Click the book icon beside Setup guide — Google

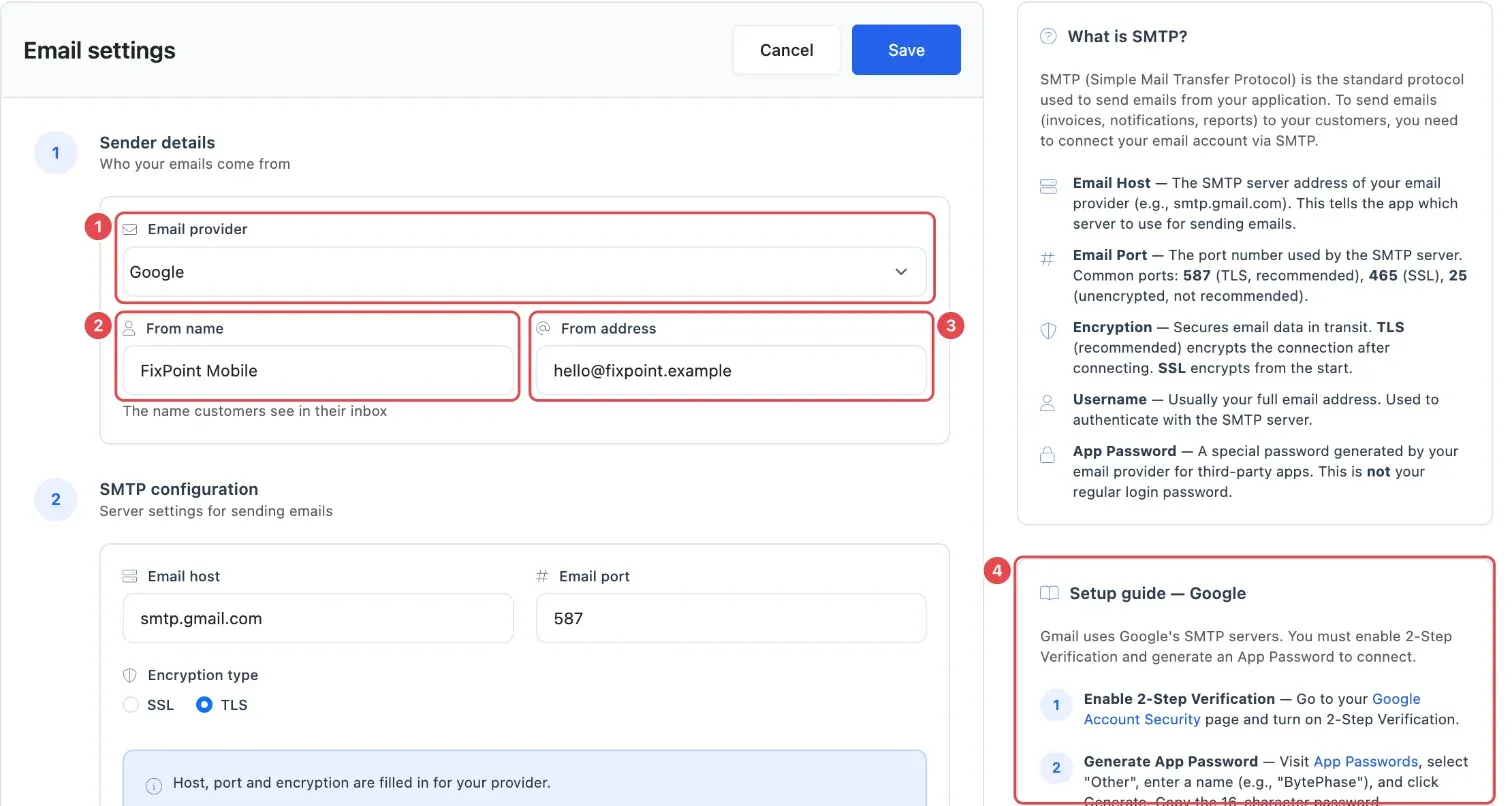[x=1049, y=593]
